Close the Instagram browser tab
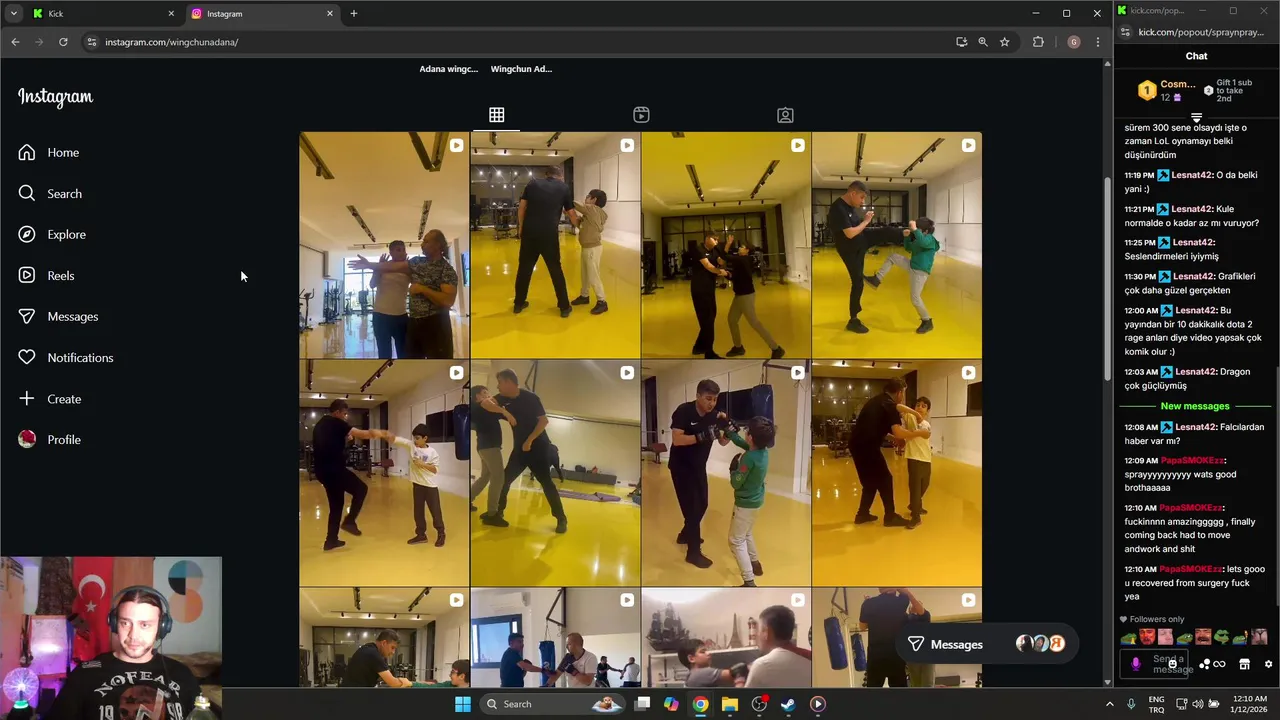Image resolution: width=1280 pixels, height=720 pixels. click(329, 14)
